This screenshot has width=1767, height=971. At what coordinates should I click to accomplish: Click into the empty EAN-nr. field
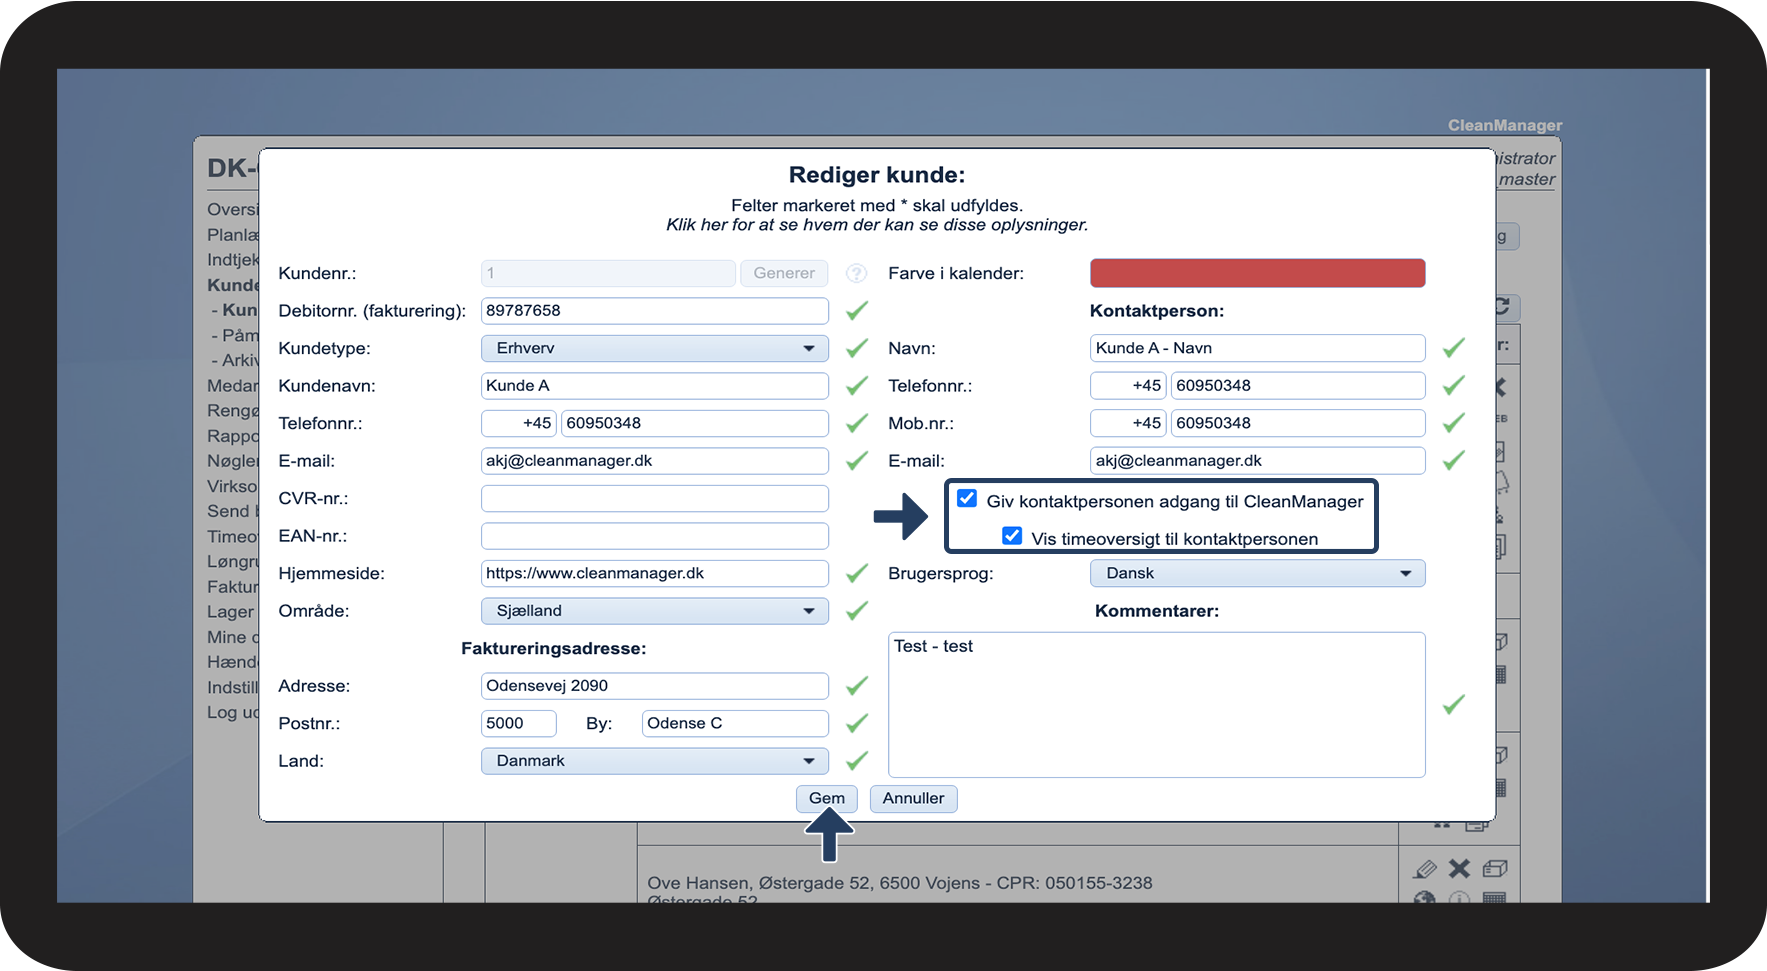click(655, 536)
